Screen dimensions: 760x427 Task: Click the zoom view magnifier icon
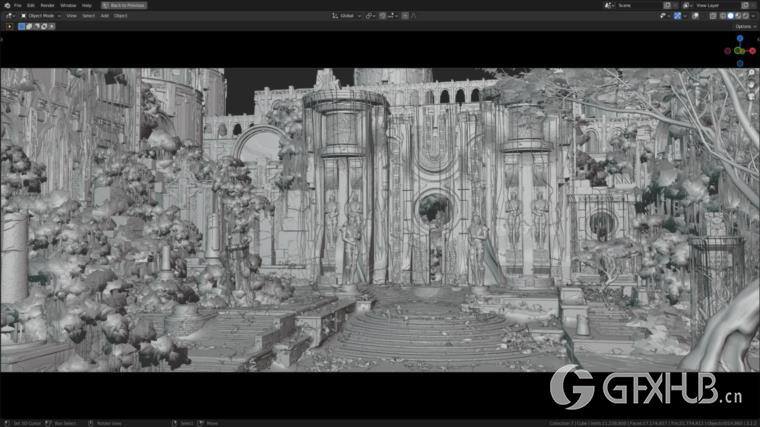(x=752, y=73)
